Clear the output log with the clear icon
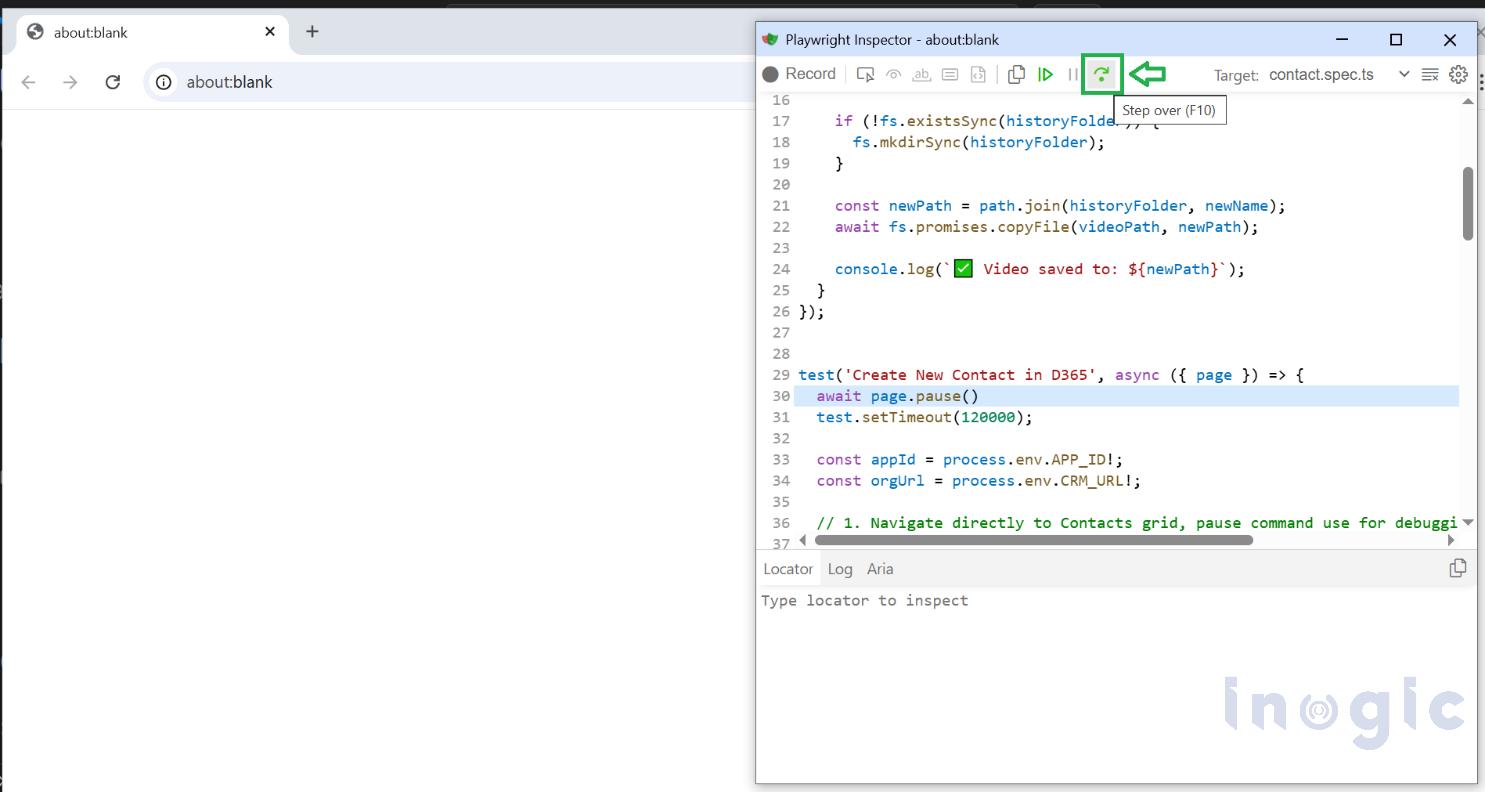1485x792 pixels. click(1430, 74)
